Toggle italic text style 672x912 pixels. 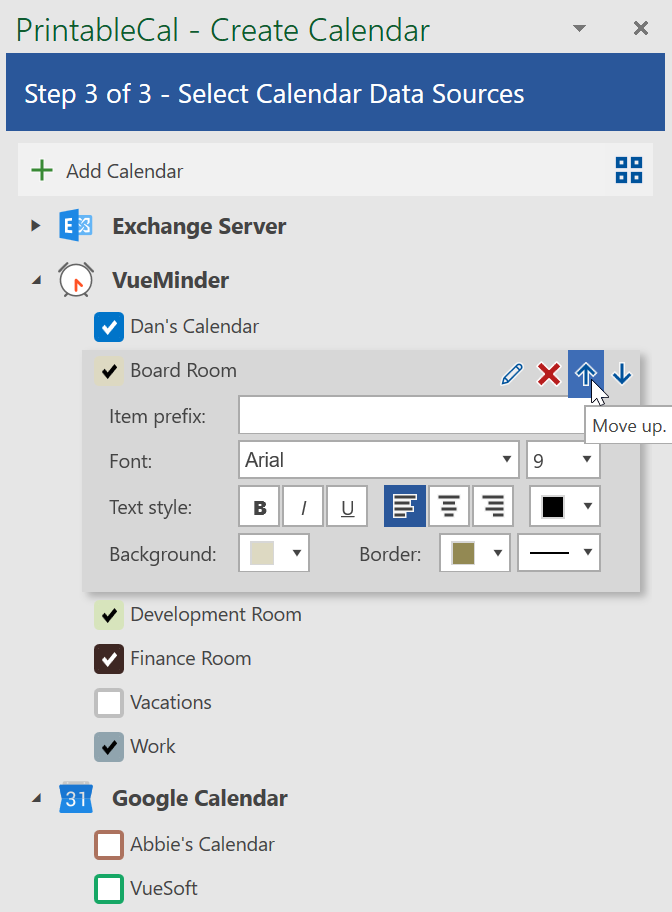click(303, 507)
